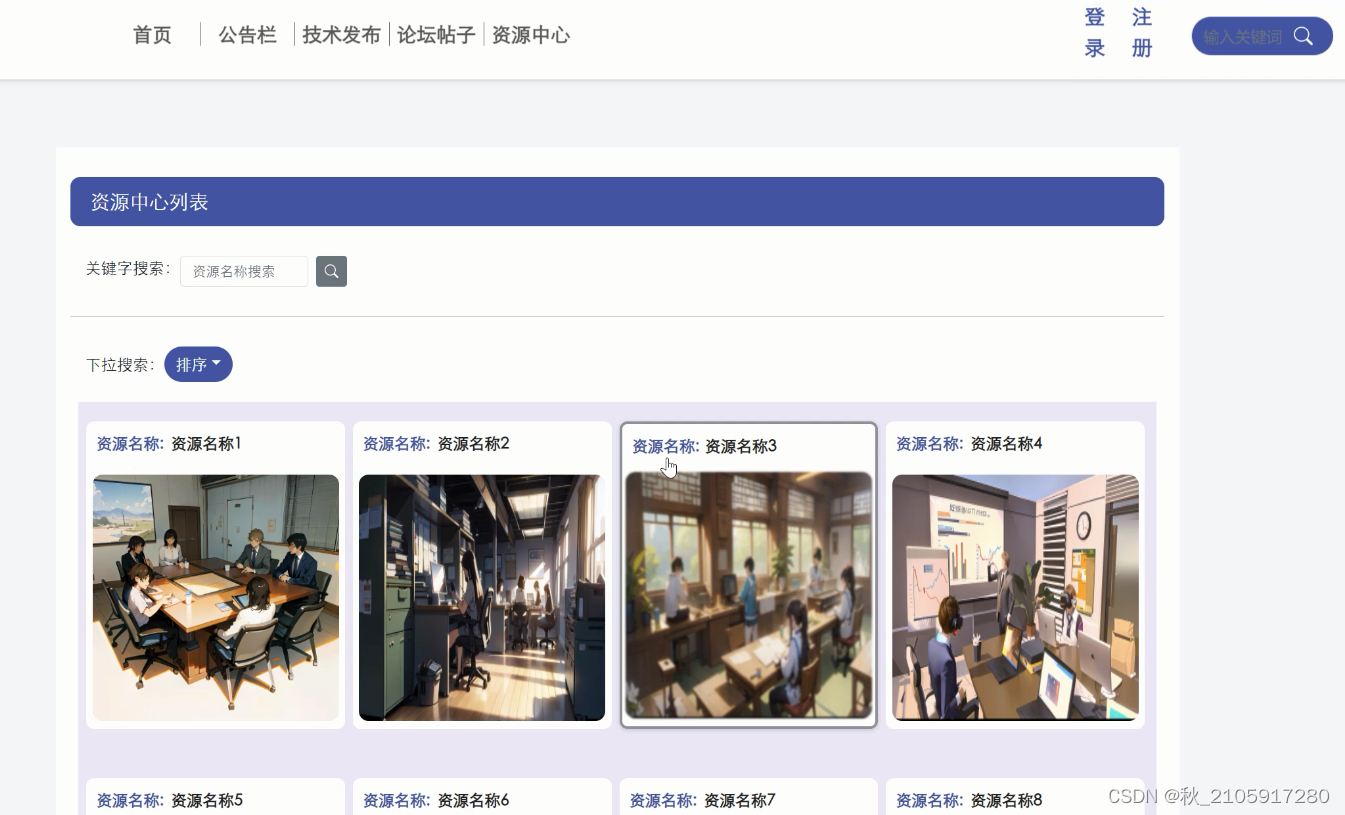Select the card titled 资源名称6
Image resolution: width=1345 pixels, height=815 pixels.
pos(482,797)
